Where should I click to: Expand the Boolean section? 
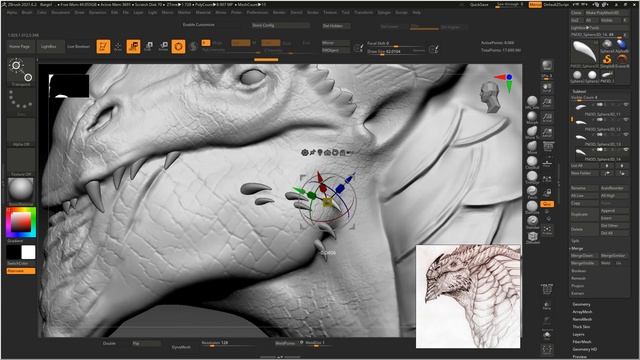point(578,271)
